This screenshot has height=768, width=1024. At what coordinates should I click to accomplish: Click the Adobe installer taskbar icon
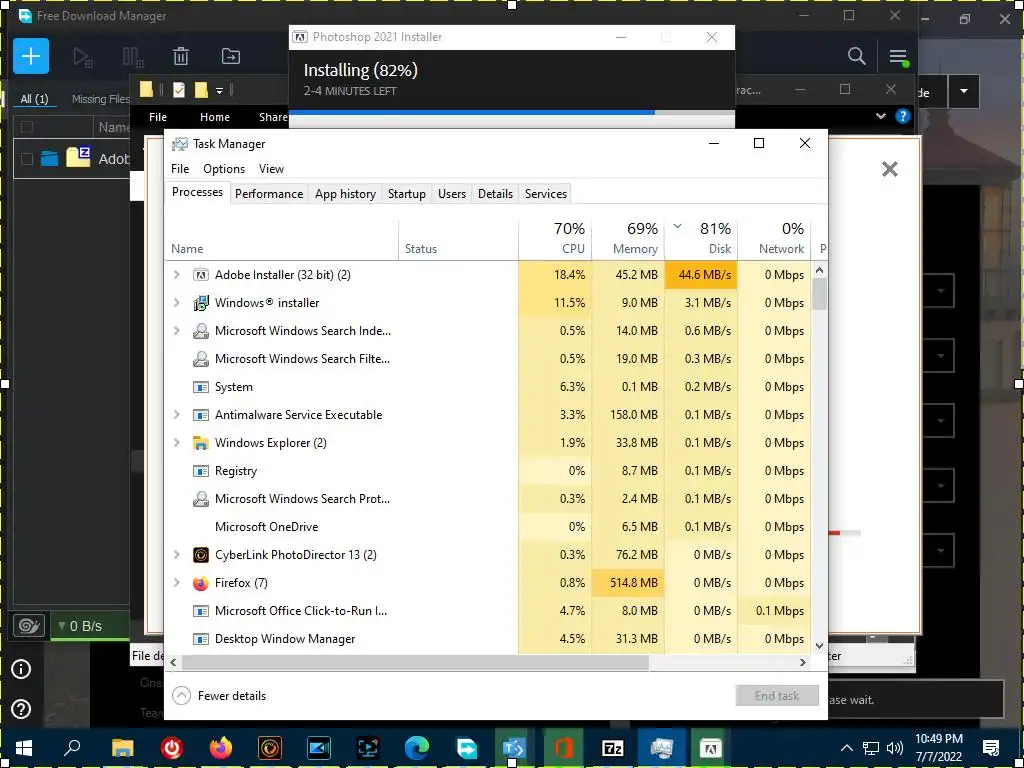[x=711, y=748]
